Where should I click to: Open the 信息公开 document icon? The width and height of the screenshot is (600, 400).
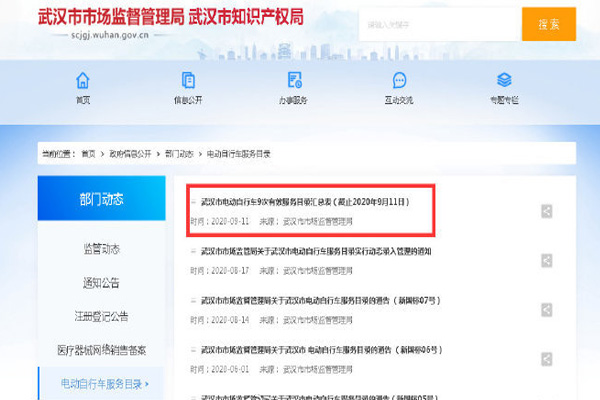pyautogui.click(x=188, y=80)
